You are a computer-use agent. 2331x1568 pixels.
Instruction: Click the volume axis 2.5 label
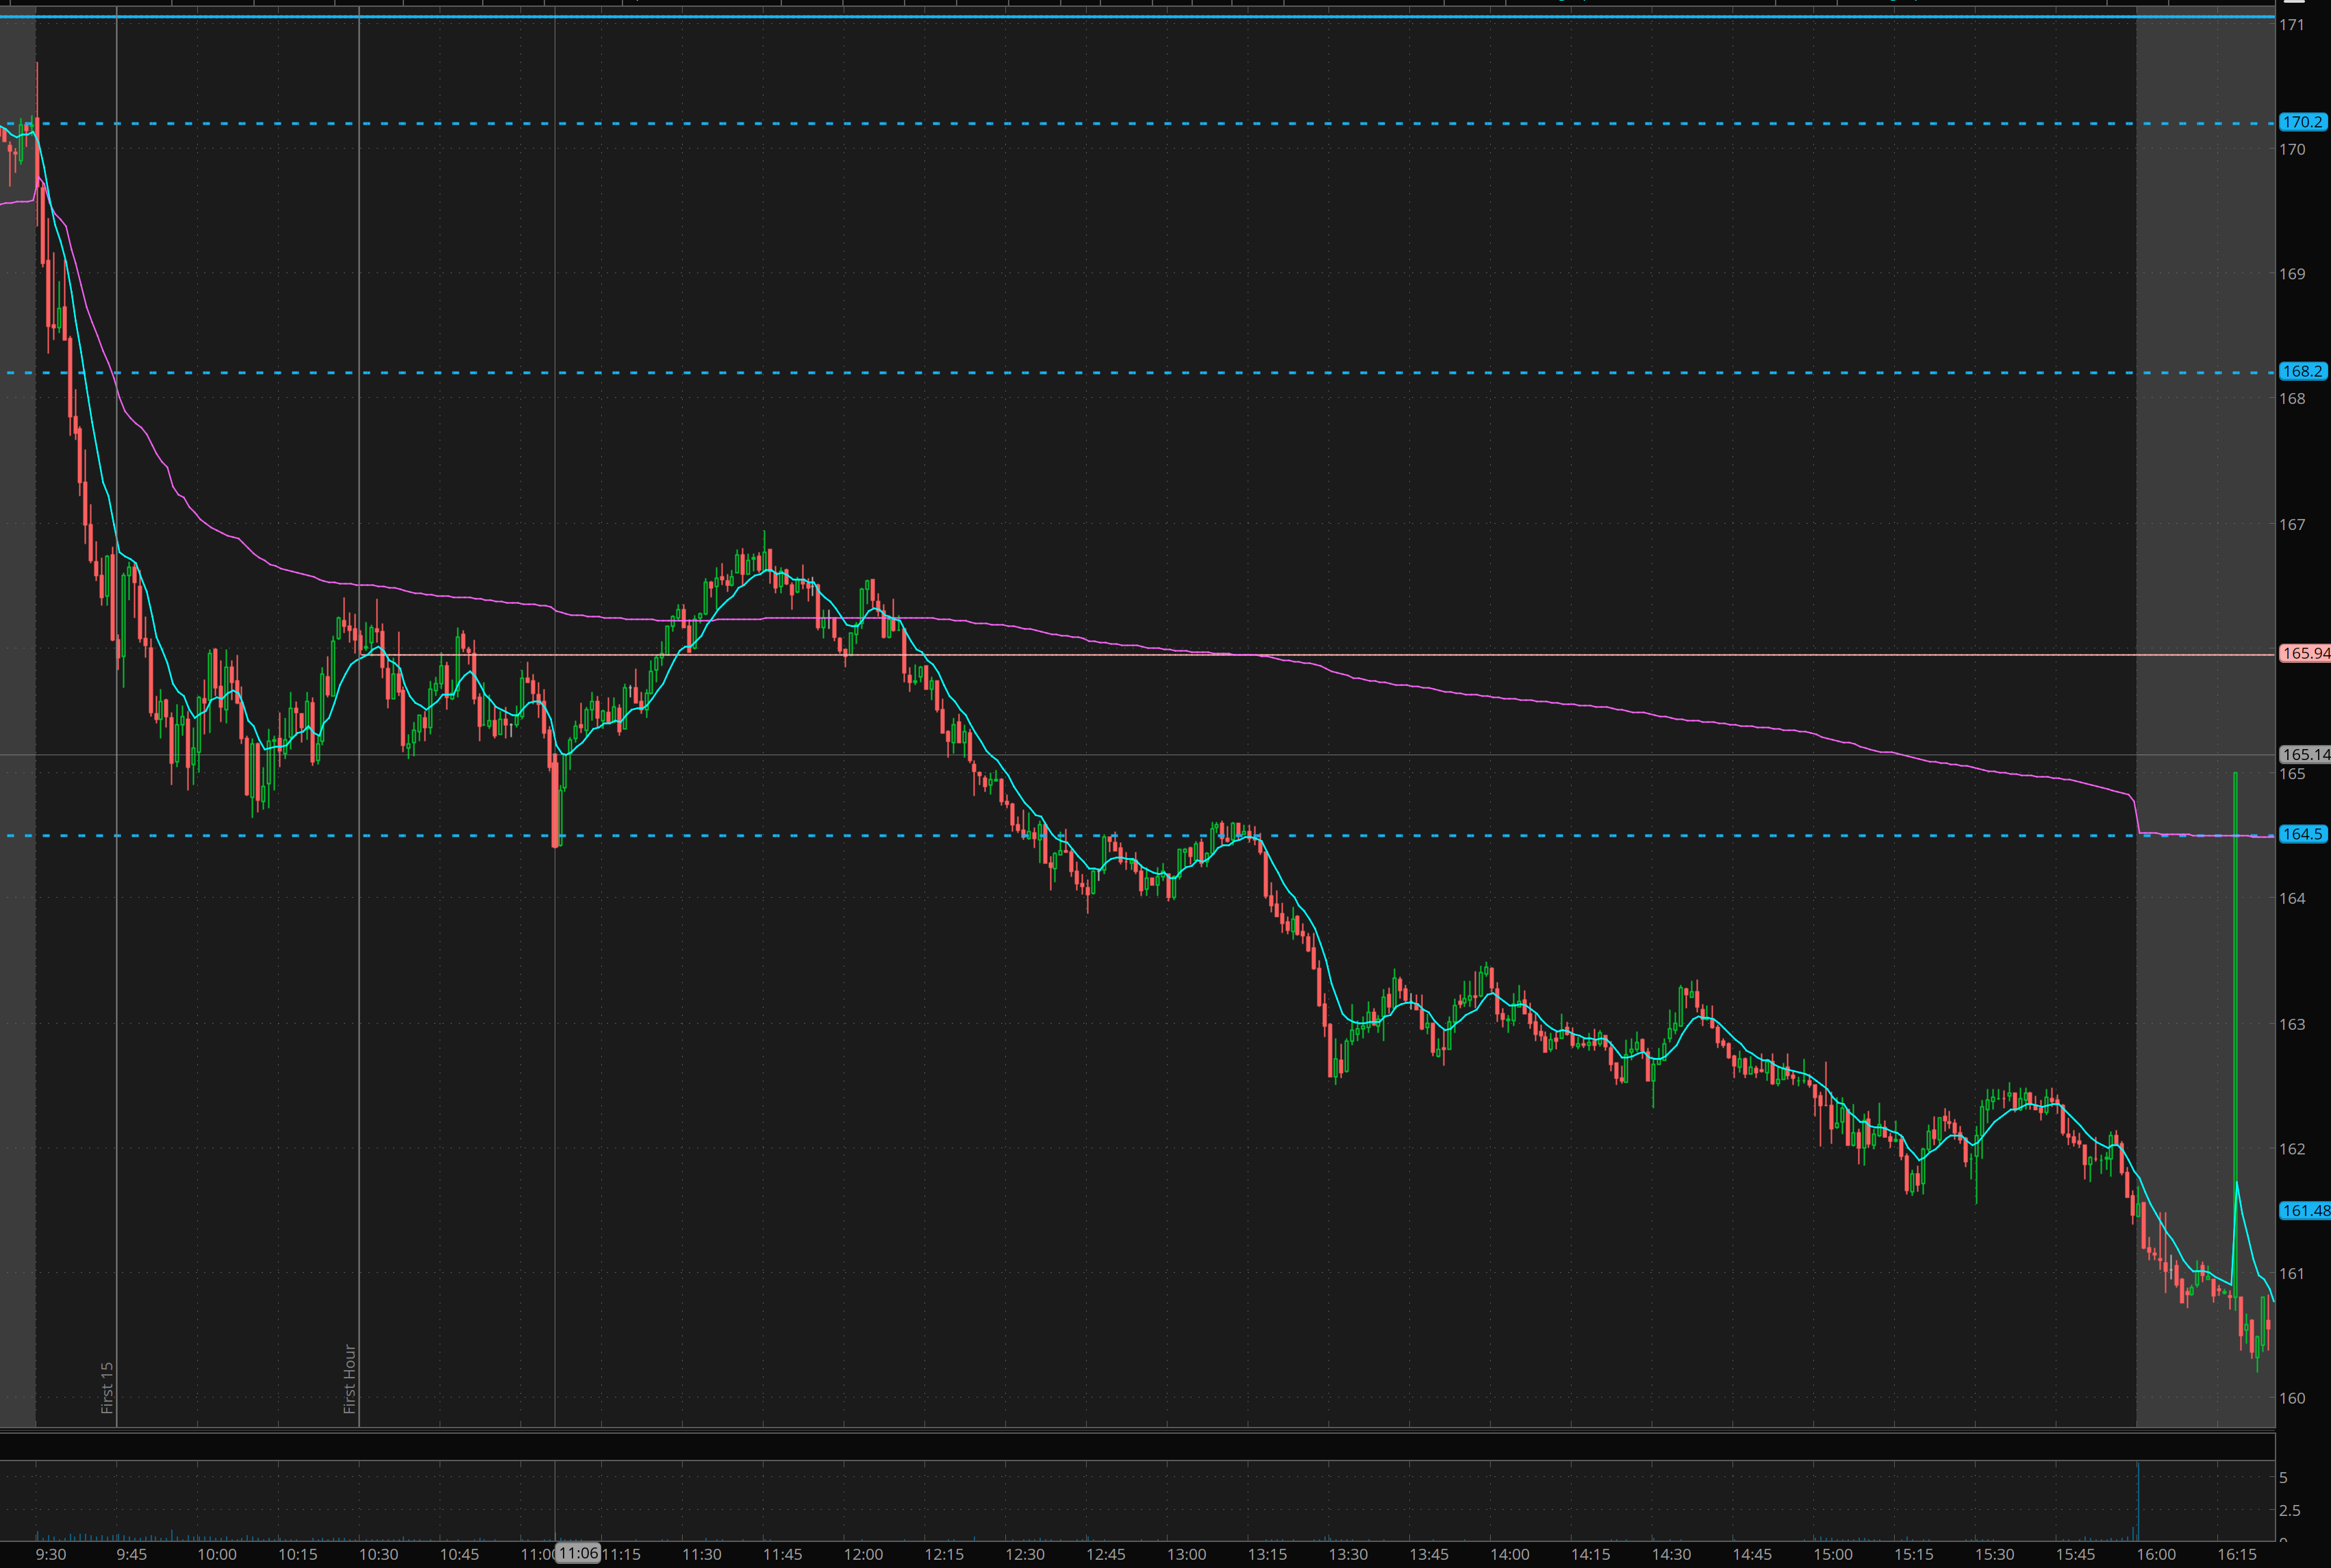(x=2289, y=1510)
